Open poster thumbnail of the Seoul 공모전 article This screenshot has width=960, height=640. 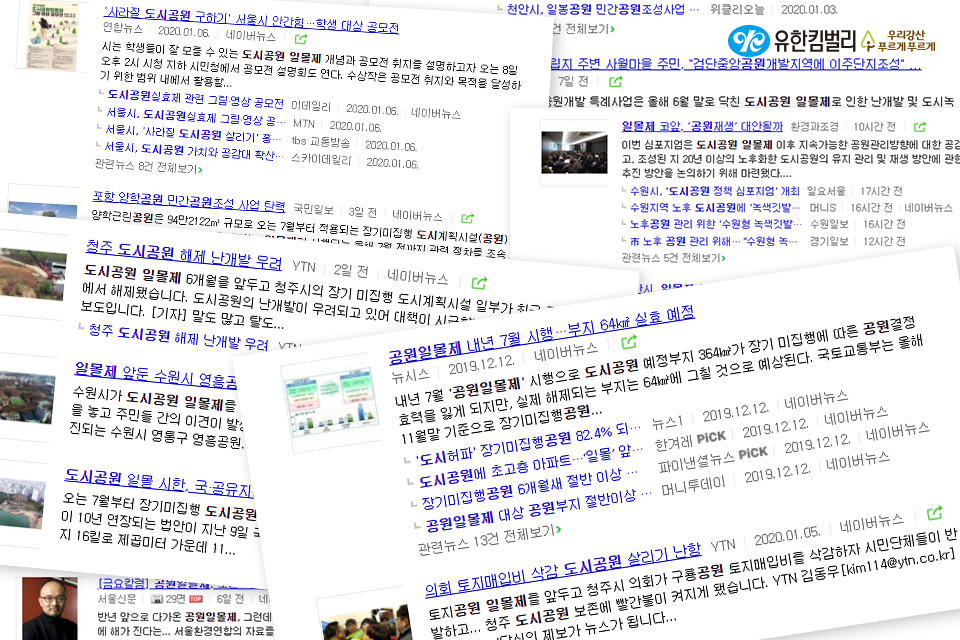(54, 35)
